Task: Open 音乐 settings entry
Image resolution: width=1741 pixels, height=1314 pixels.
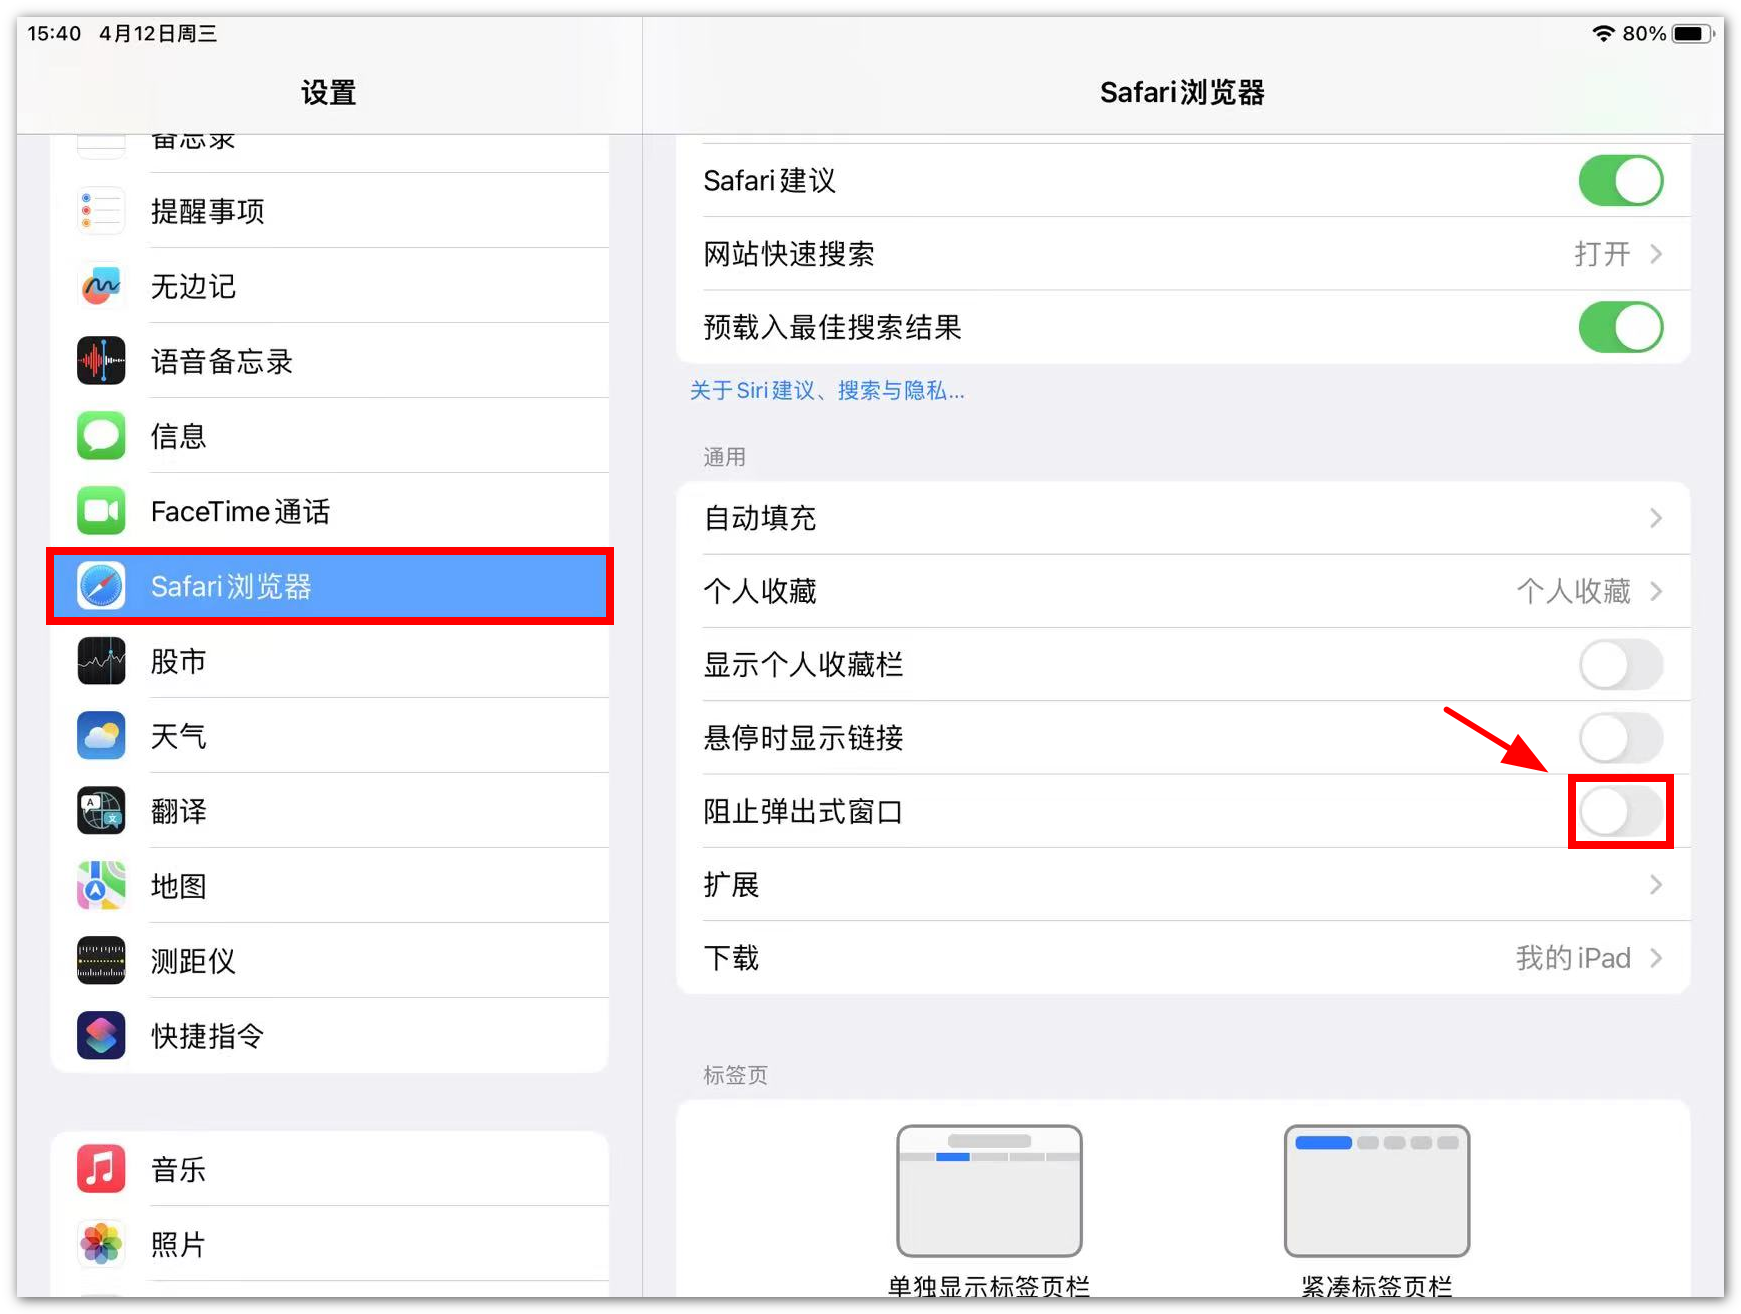Action: (330, 1169)
